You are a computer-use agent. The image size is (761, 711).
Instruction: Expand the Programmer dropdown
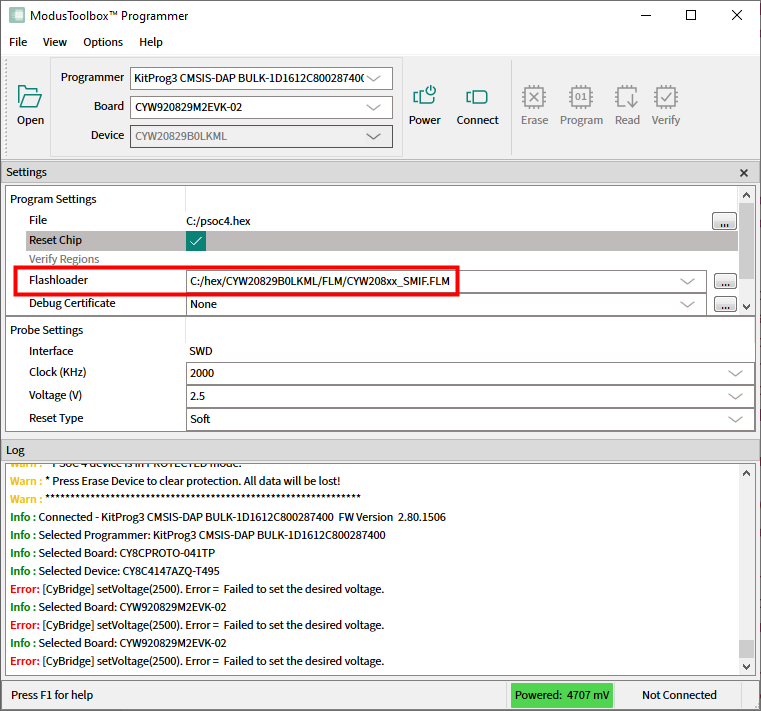tap(374, 78)
